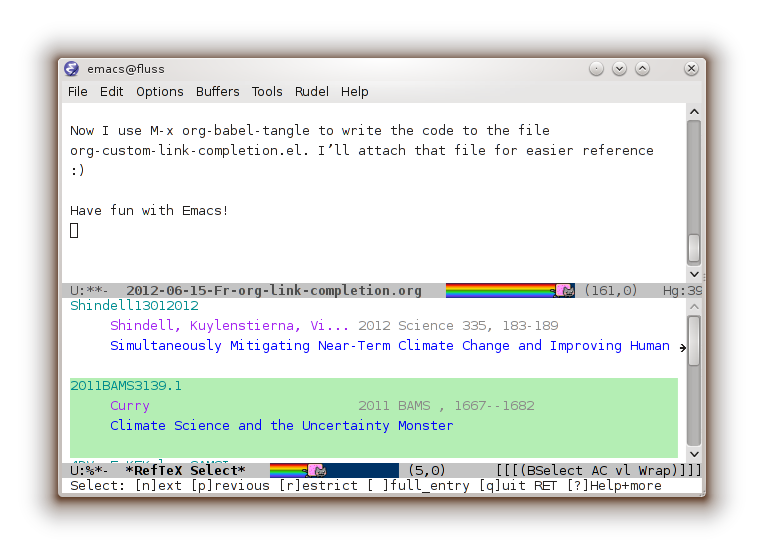Click the up-chevron maximize button in title bar
The image size is (764, 555).
[x=643, y=69]
